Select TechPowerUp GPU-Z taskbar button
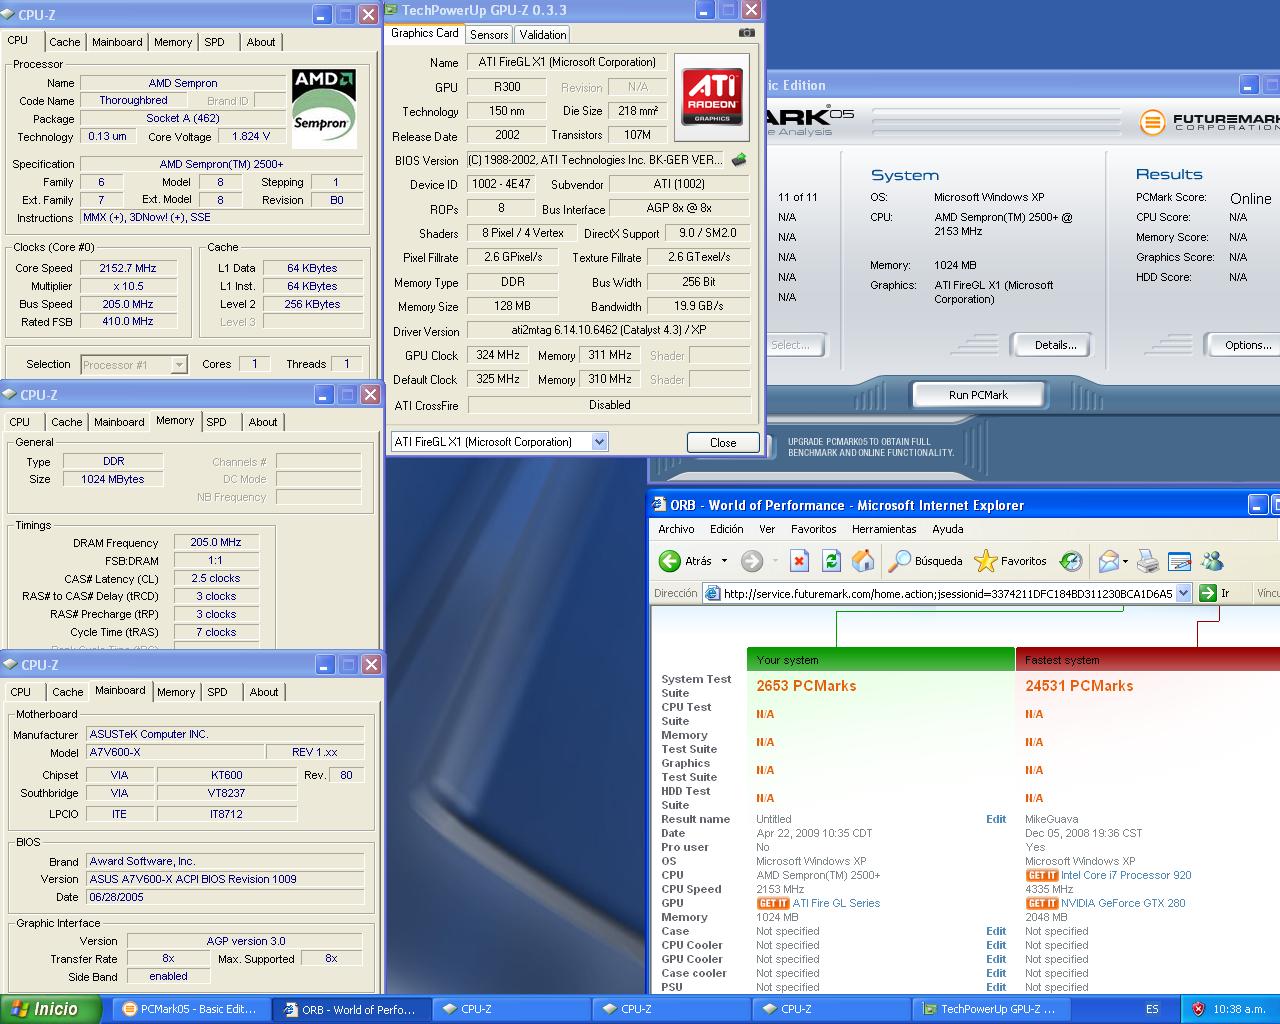 point(990,1009)
